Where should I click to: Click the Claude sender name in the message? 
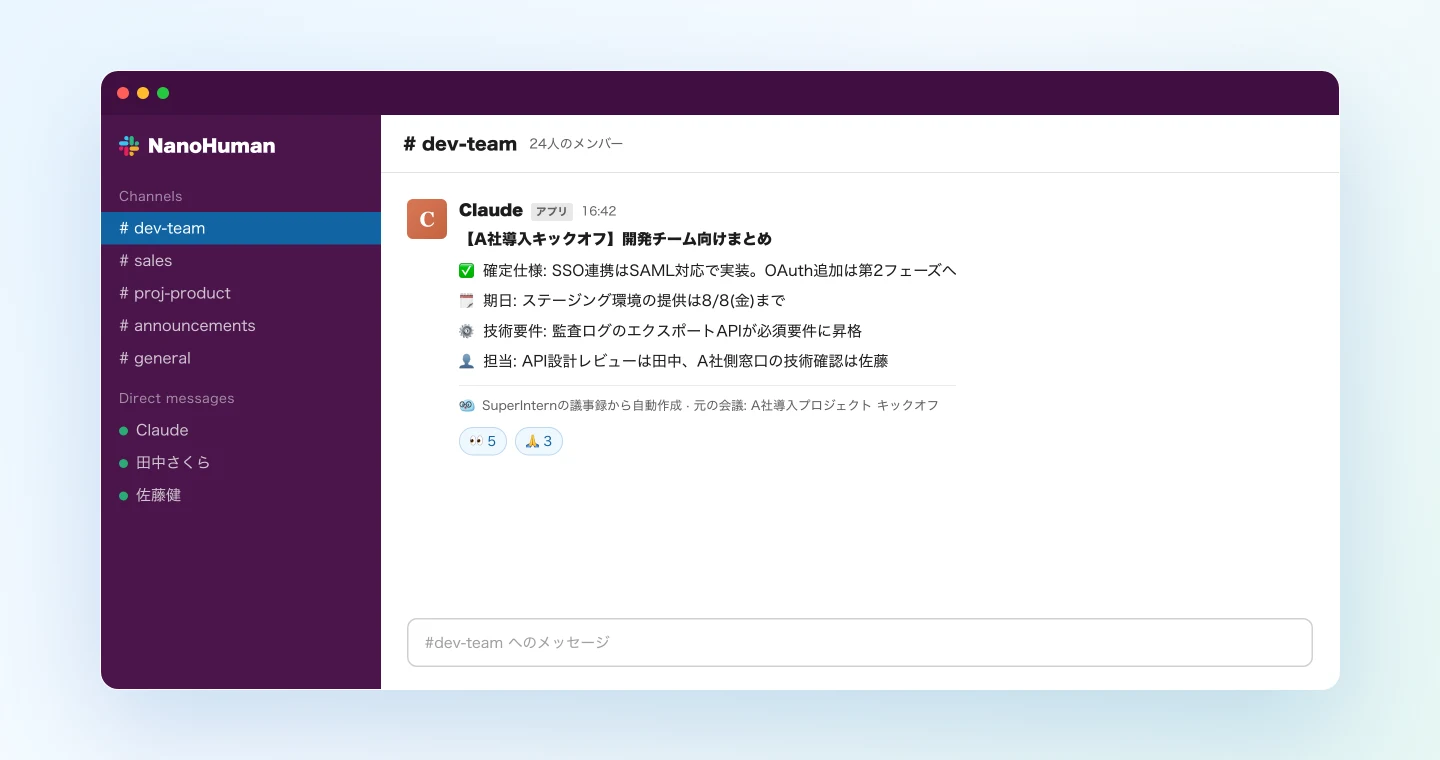pyautogui.click(x=491, y=210)
